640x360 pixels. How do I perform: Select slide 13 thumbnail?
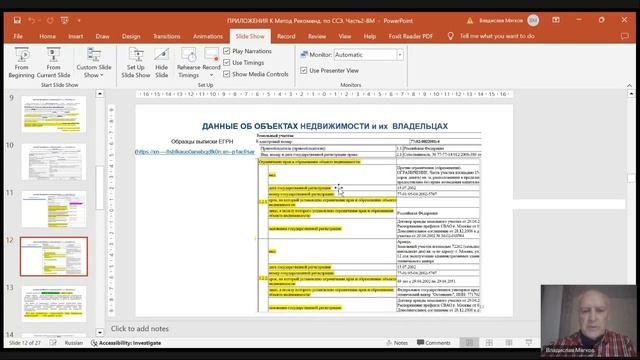54,304
